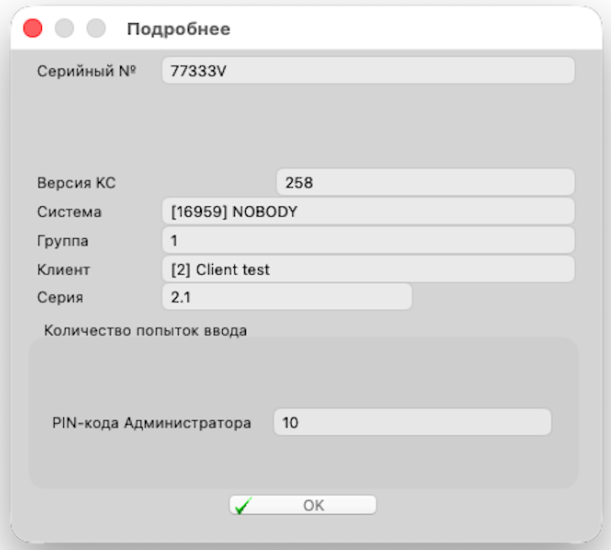Click the PIN-кода Администратора label

pos(152,423)
